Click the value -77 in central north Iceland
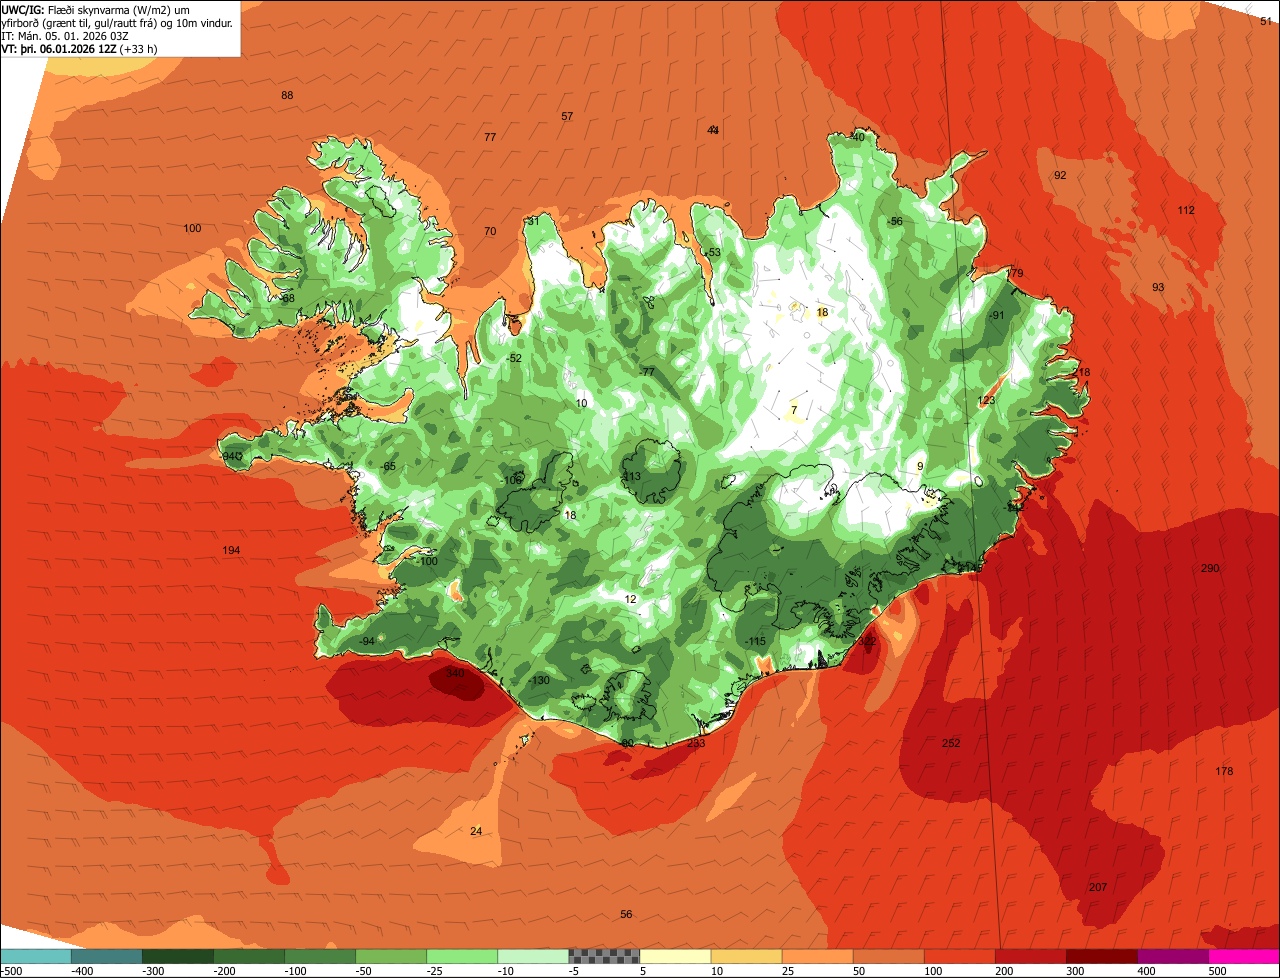 point(647,372)
